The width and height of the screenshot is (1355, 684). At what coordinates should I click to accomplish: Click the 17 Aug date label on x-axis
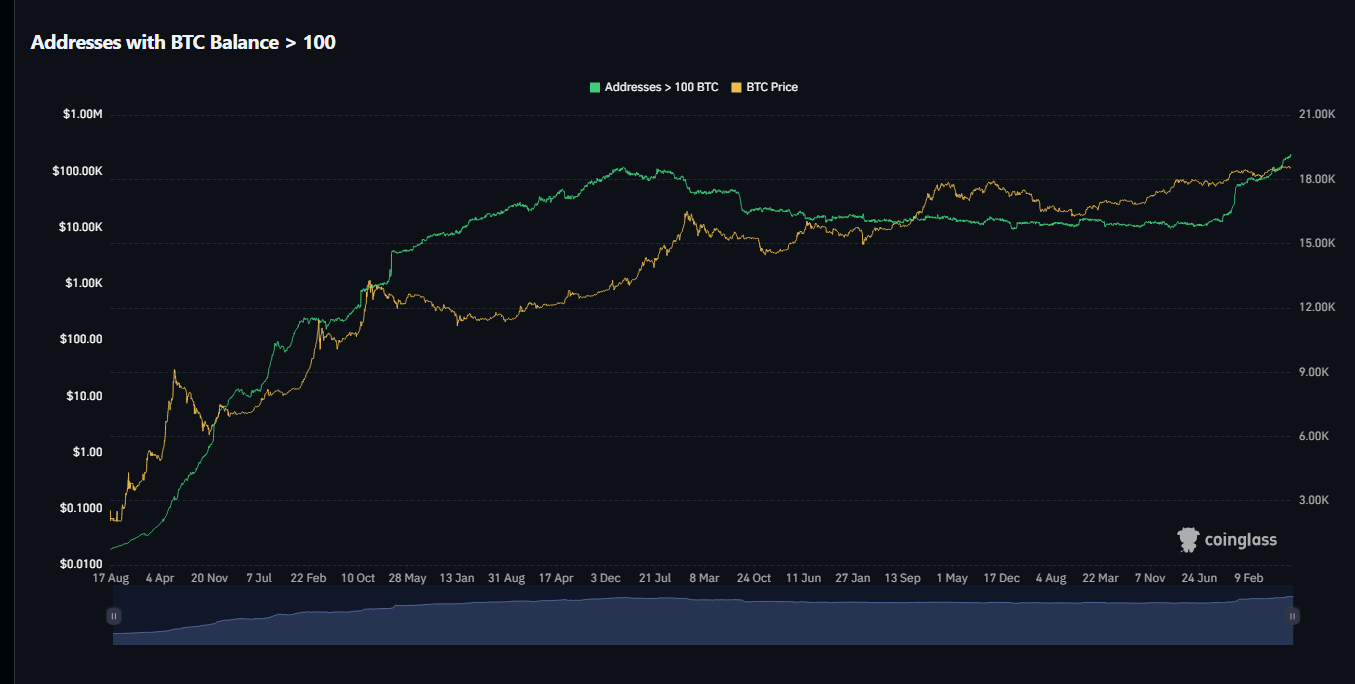tap(110, 578)
